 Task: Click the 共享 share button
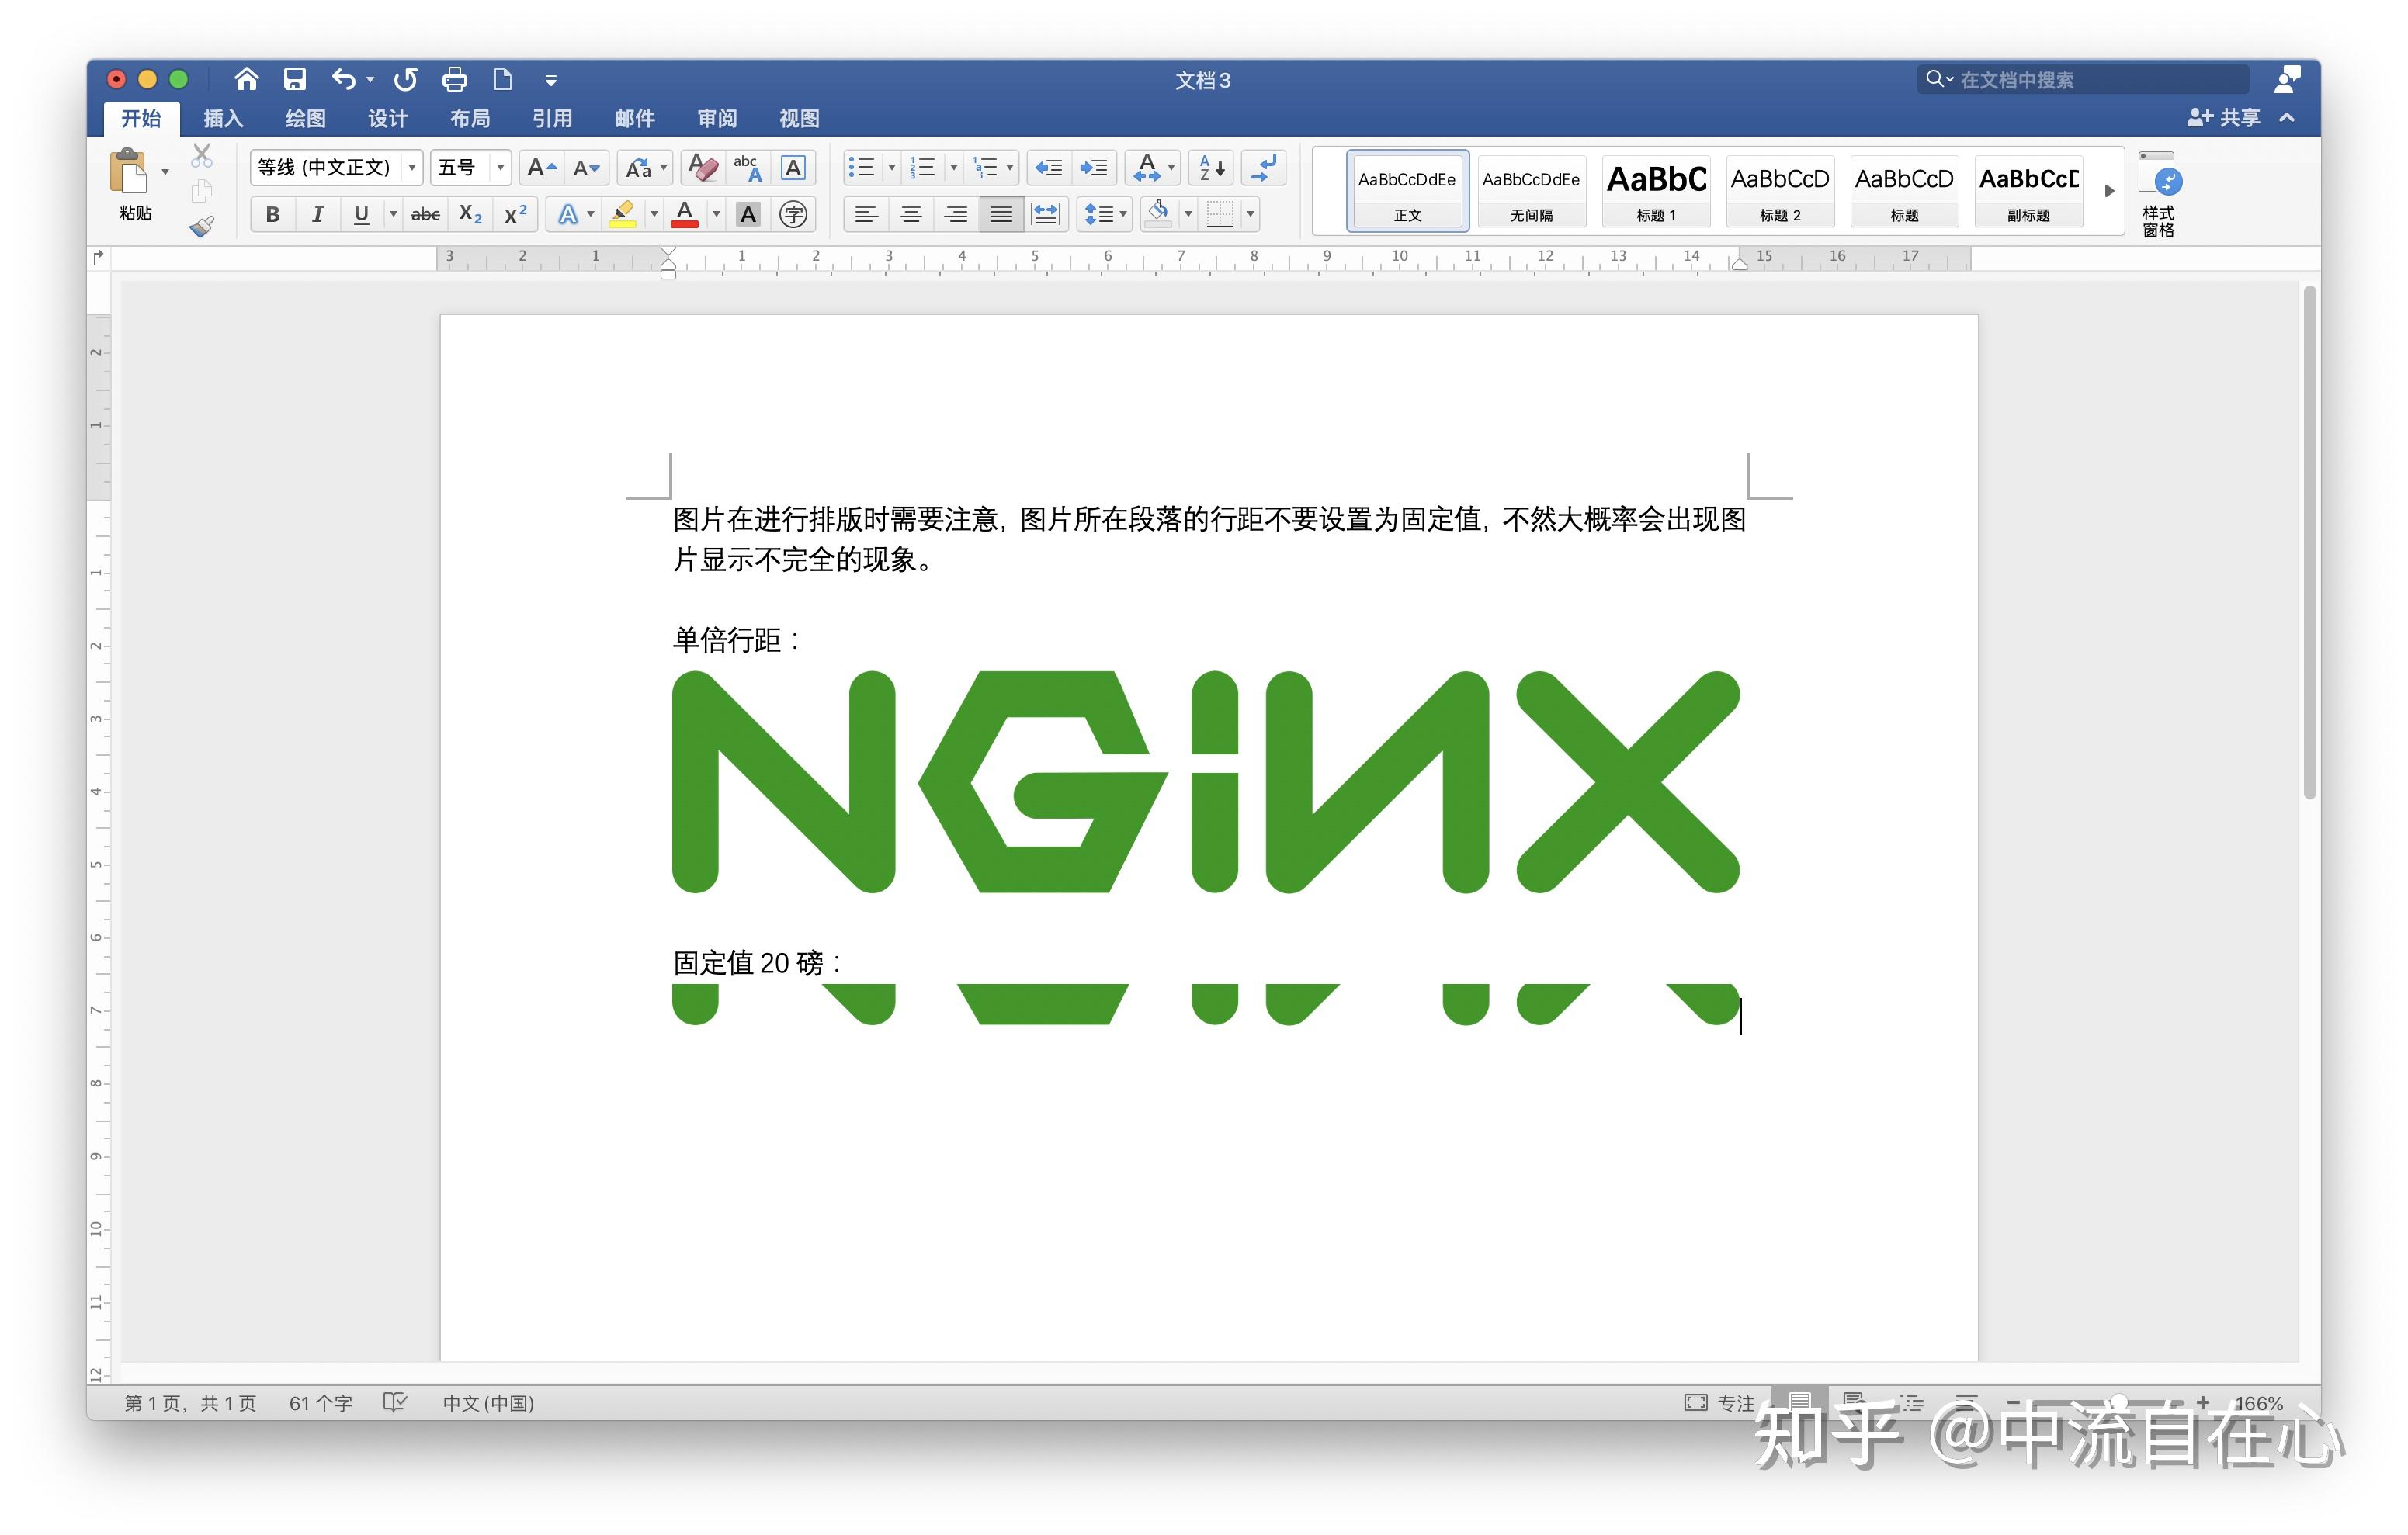[2223, 118]
